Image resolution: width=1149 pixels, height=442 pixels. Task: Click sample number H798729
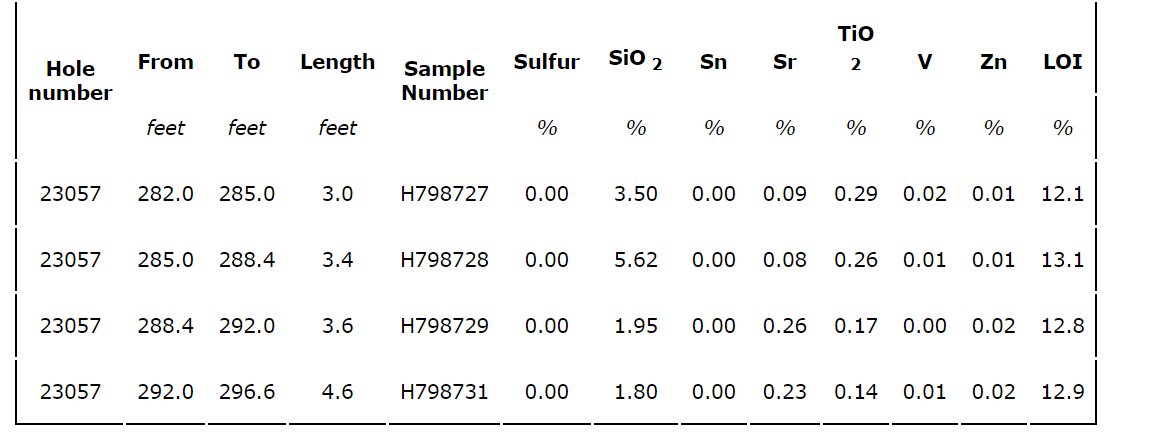(x=445, y=326)
